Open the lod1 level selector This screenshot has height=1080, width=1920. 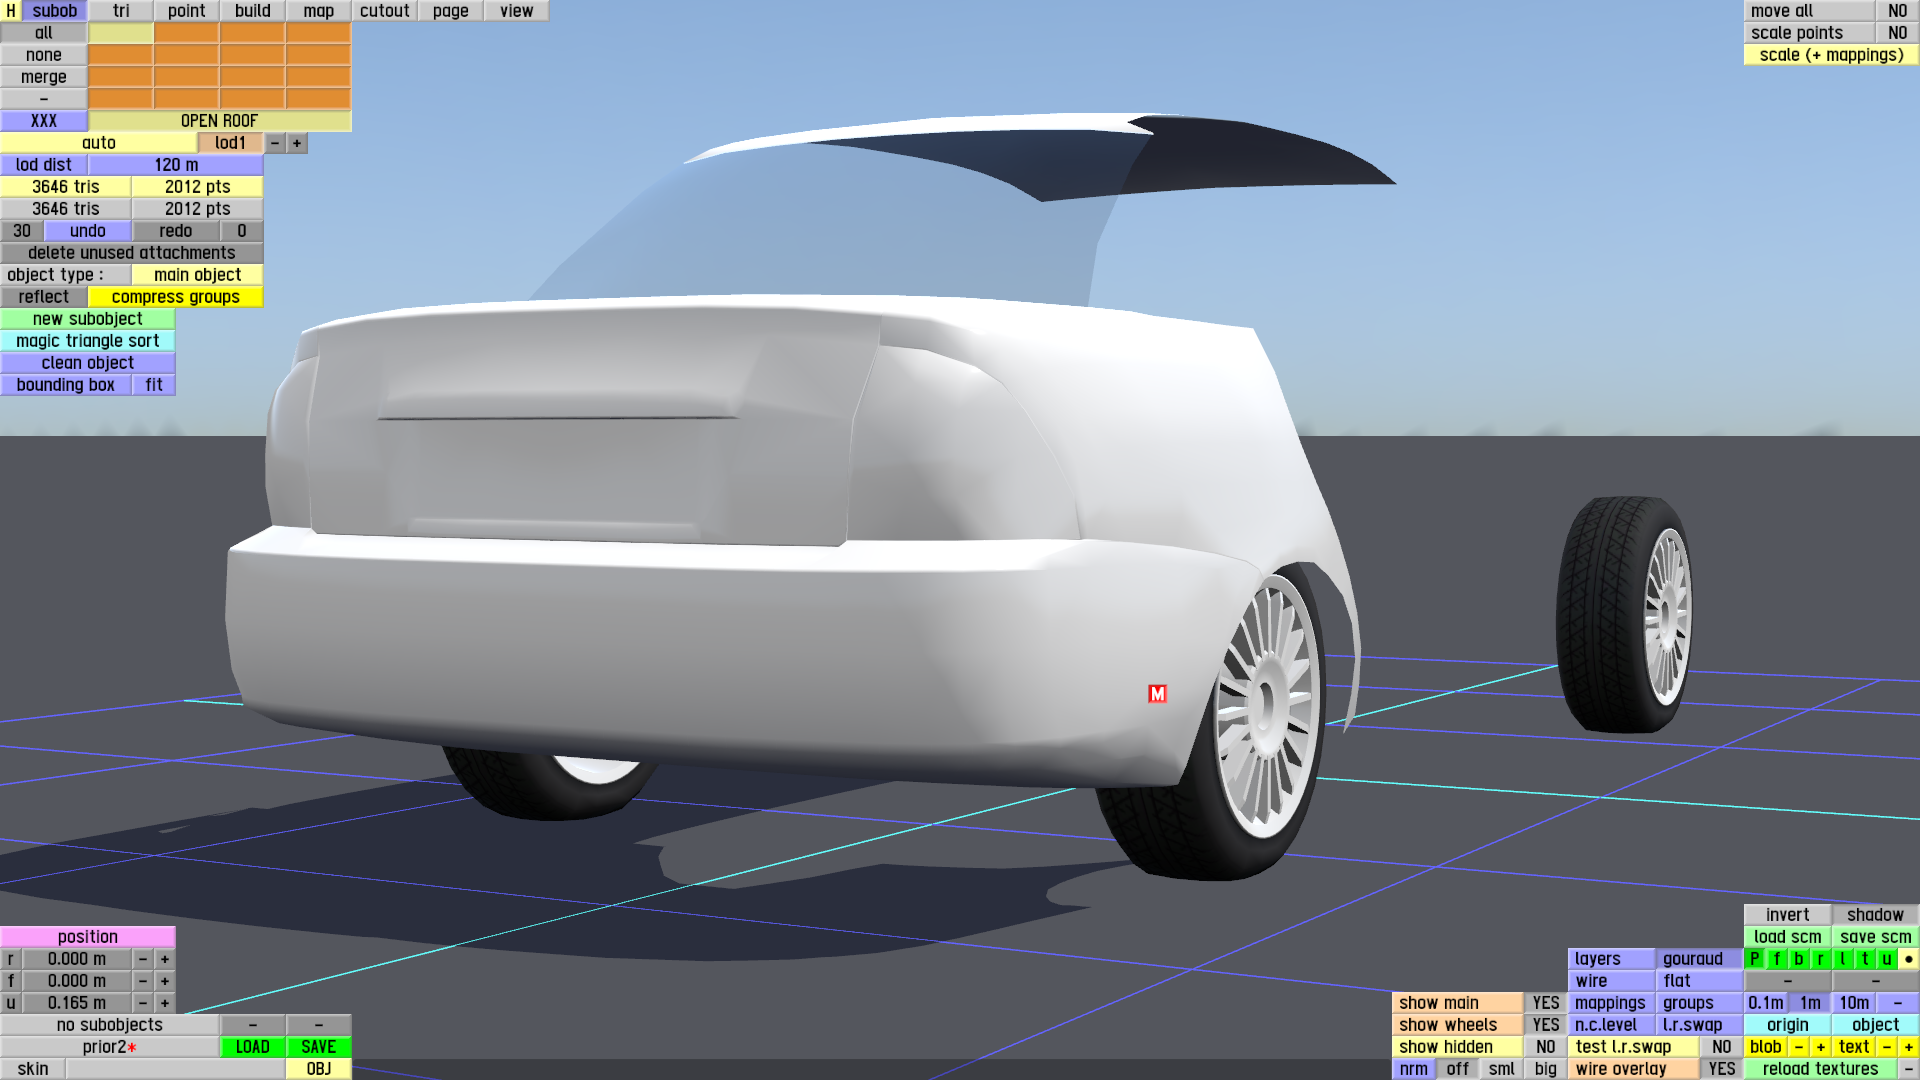tap(230, 143)
